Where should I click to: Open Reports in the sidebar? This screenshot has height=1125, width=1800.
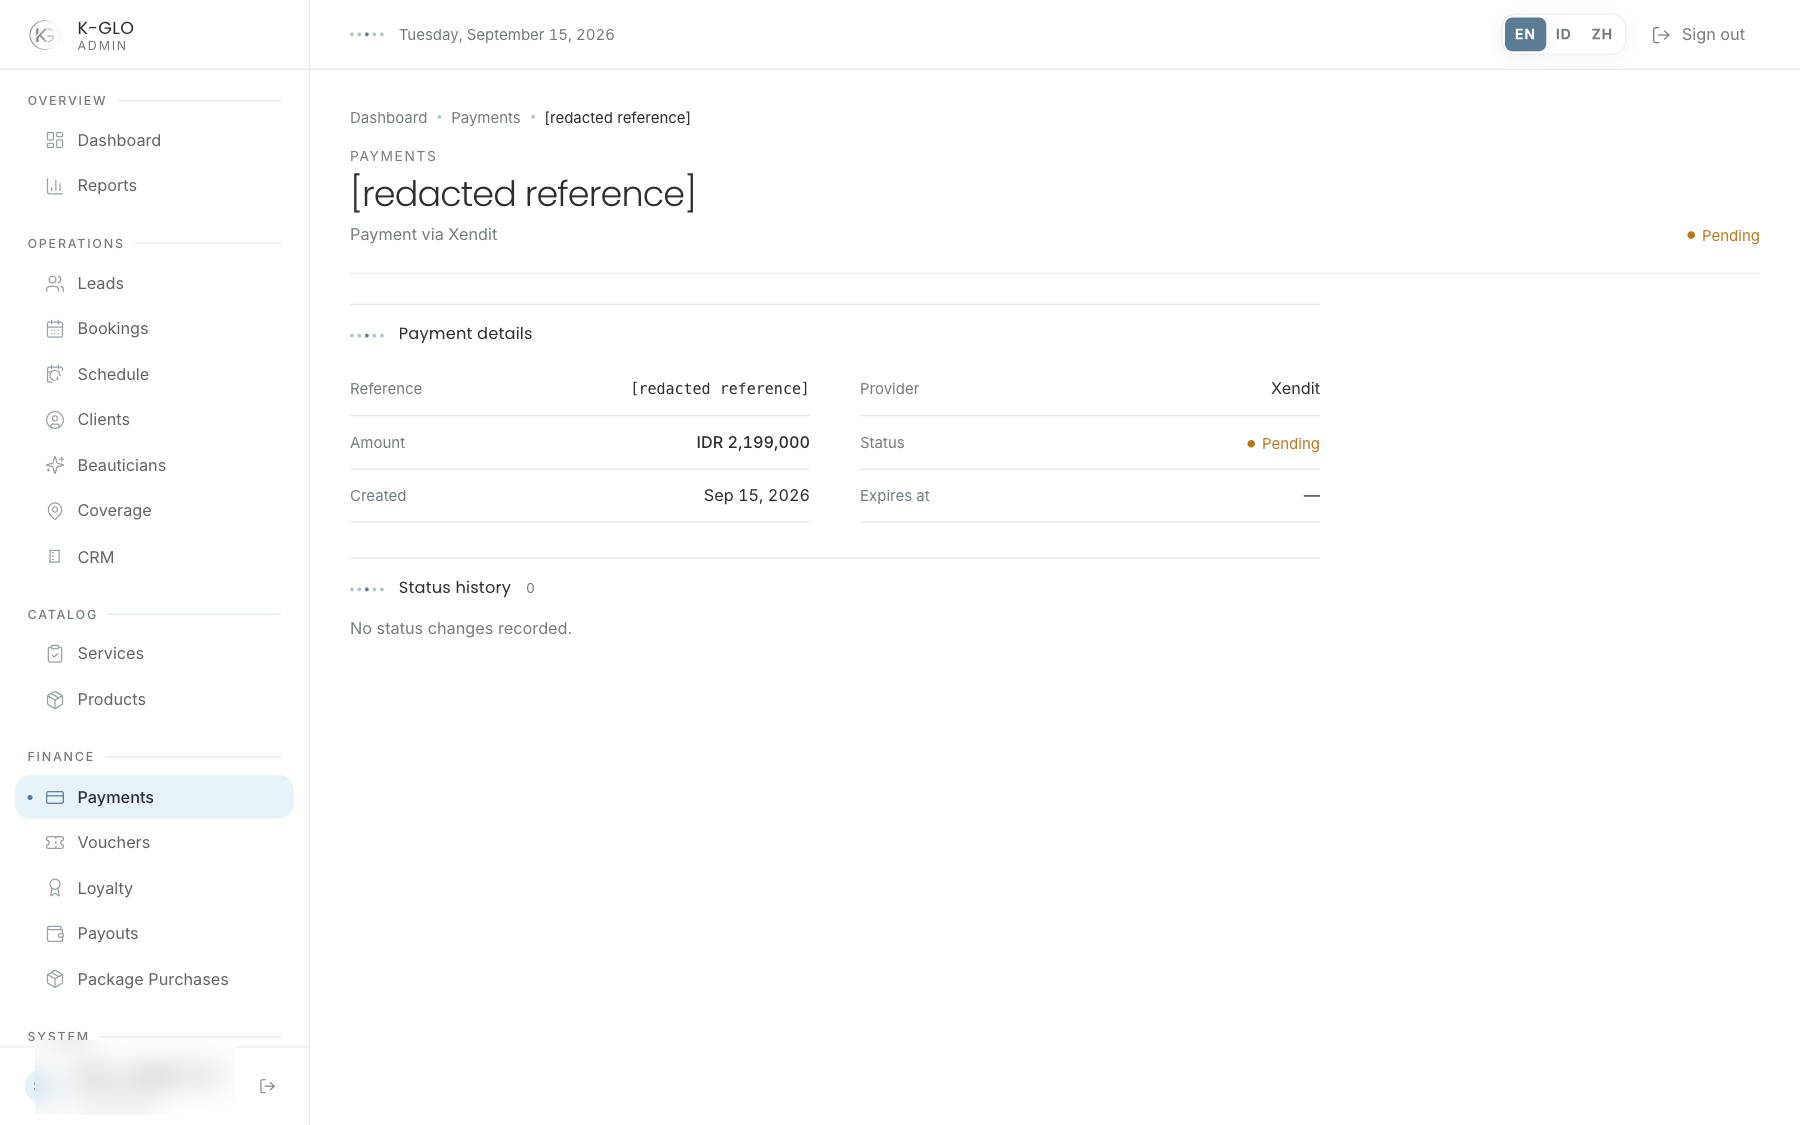(154, 186)
